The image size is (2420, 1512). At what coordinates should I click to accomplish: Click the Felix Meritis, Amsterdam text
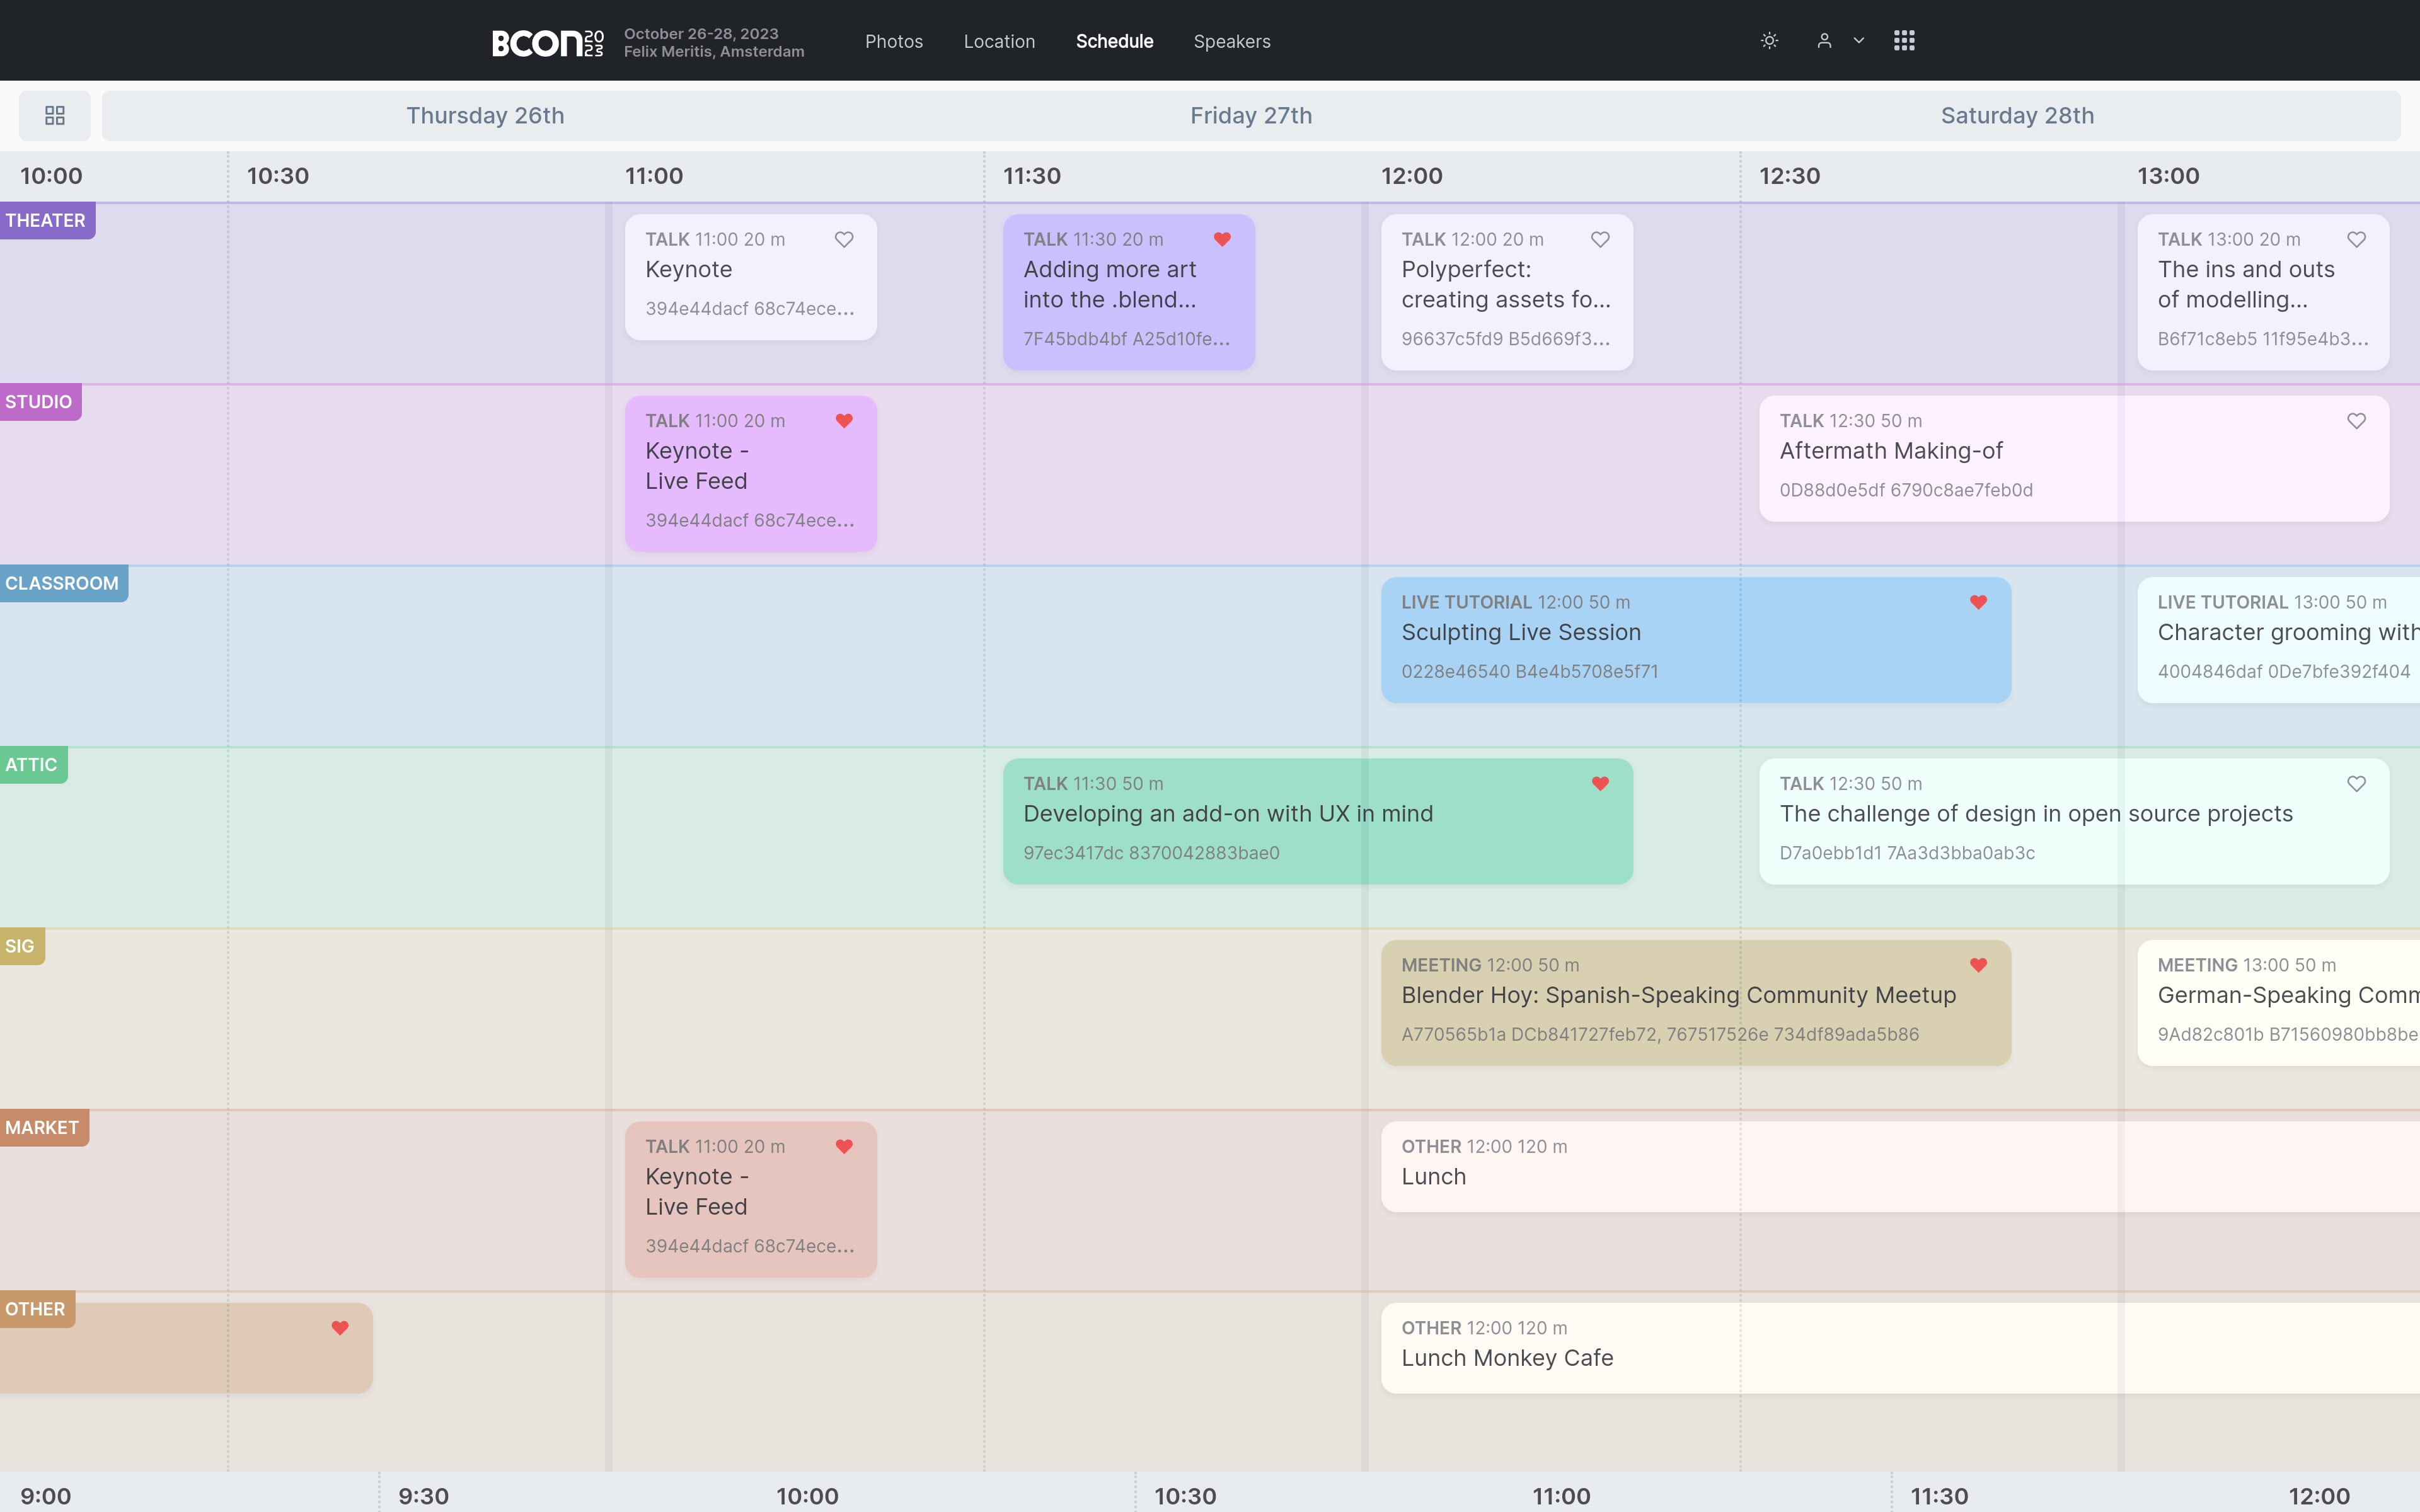(714, 51)
